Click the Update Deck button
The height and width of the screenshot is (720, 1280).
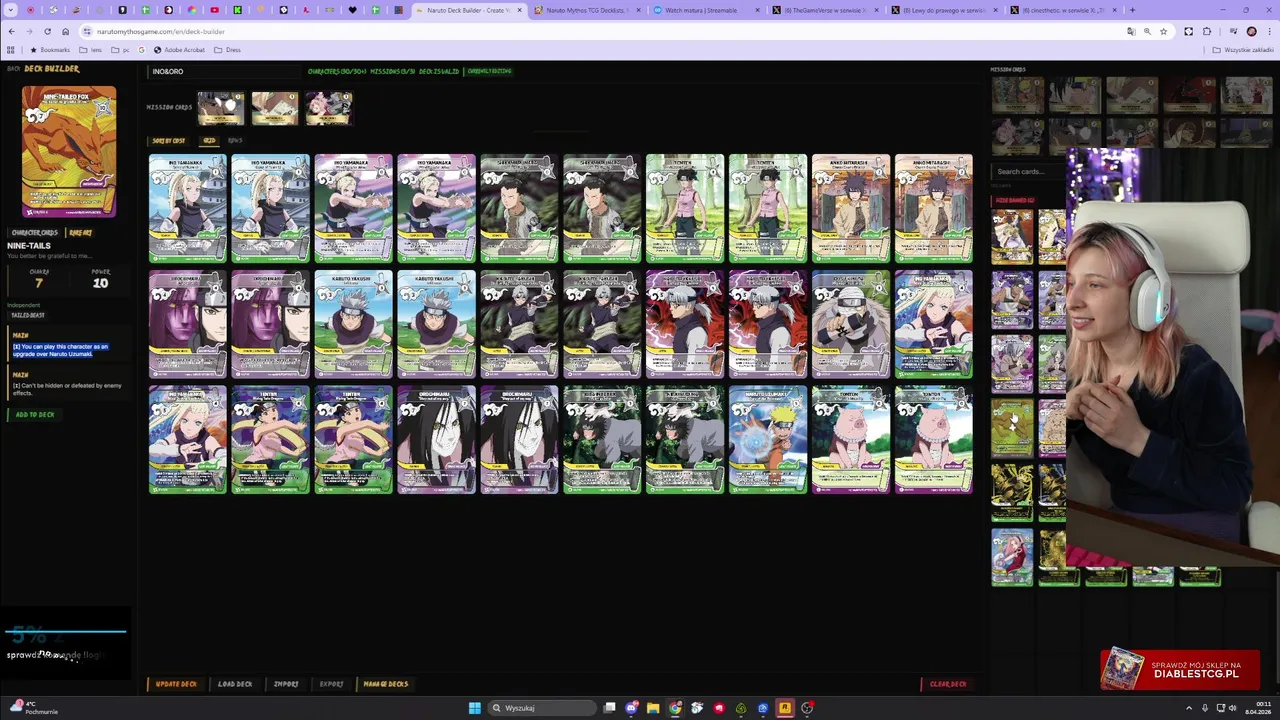tap(176, 684)
